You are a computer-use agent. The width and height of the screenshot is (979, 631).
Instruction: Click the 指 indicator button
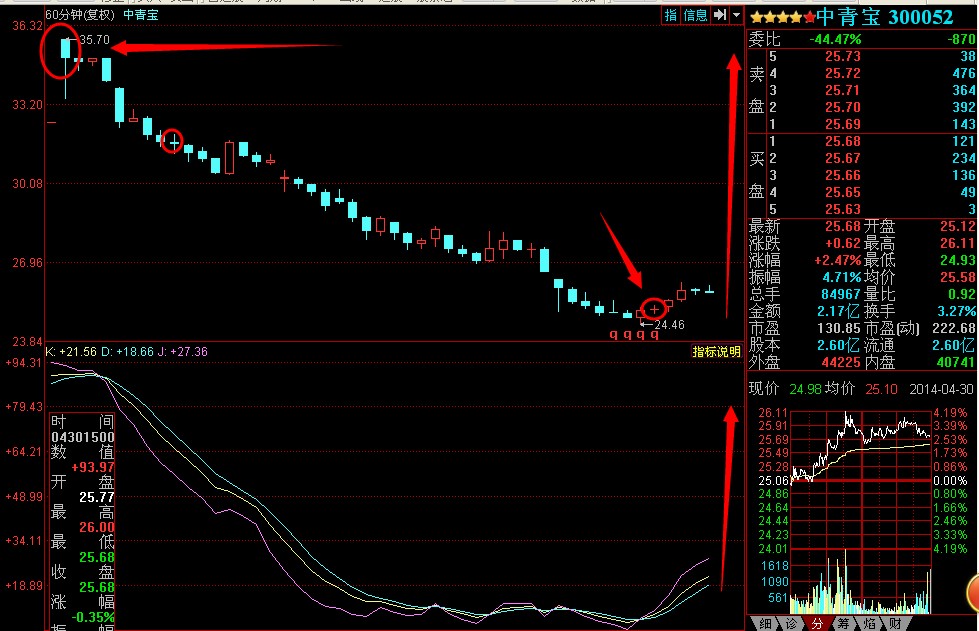[x=671, y=15]
